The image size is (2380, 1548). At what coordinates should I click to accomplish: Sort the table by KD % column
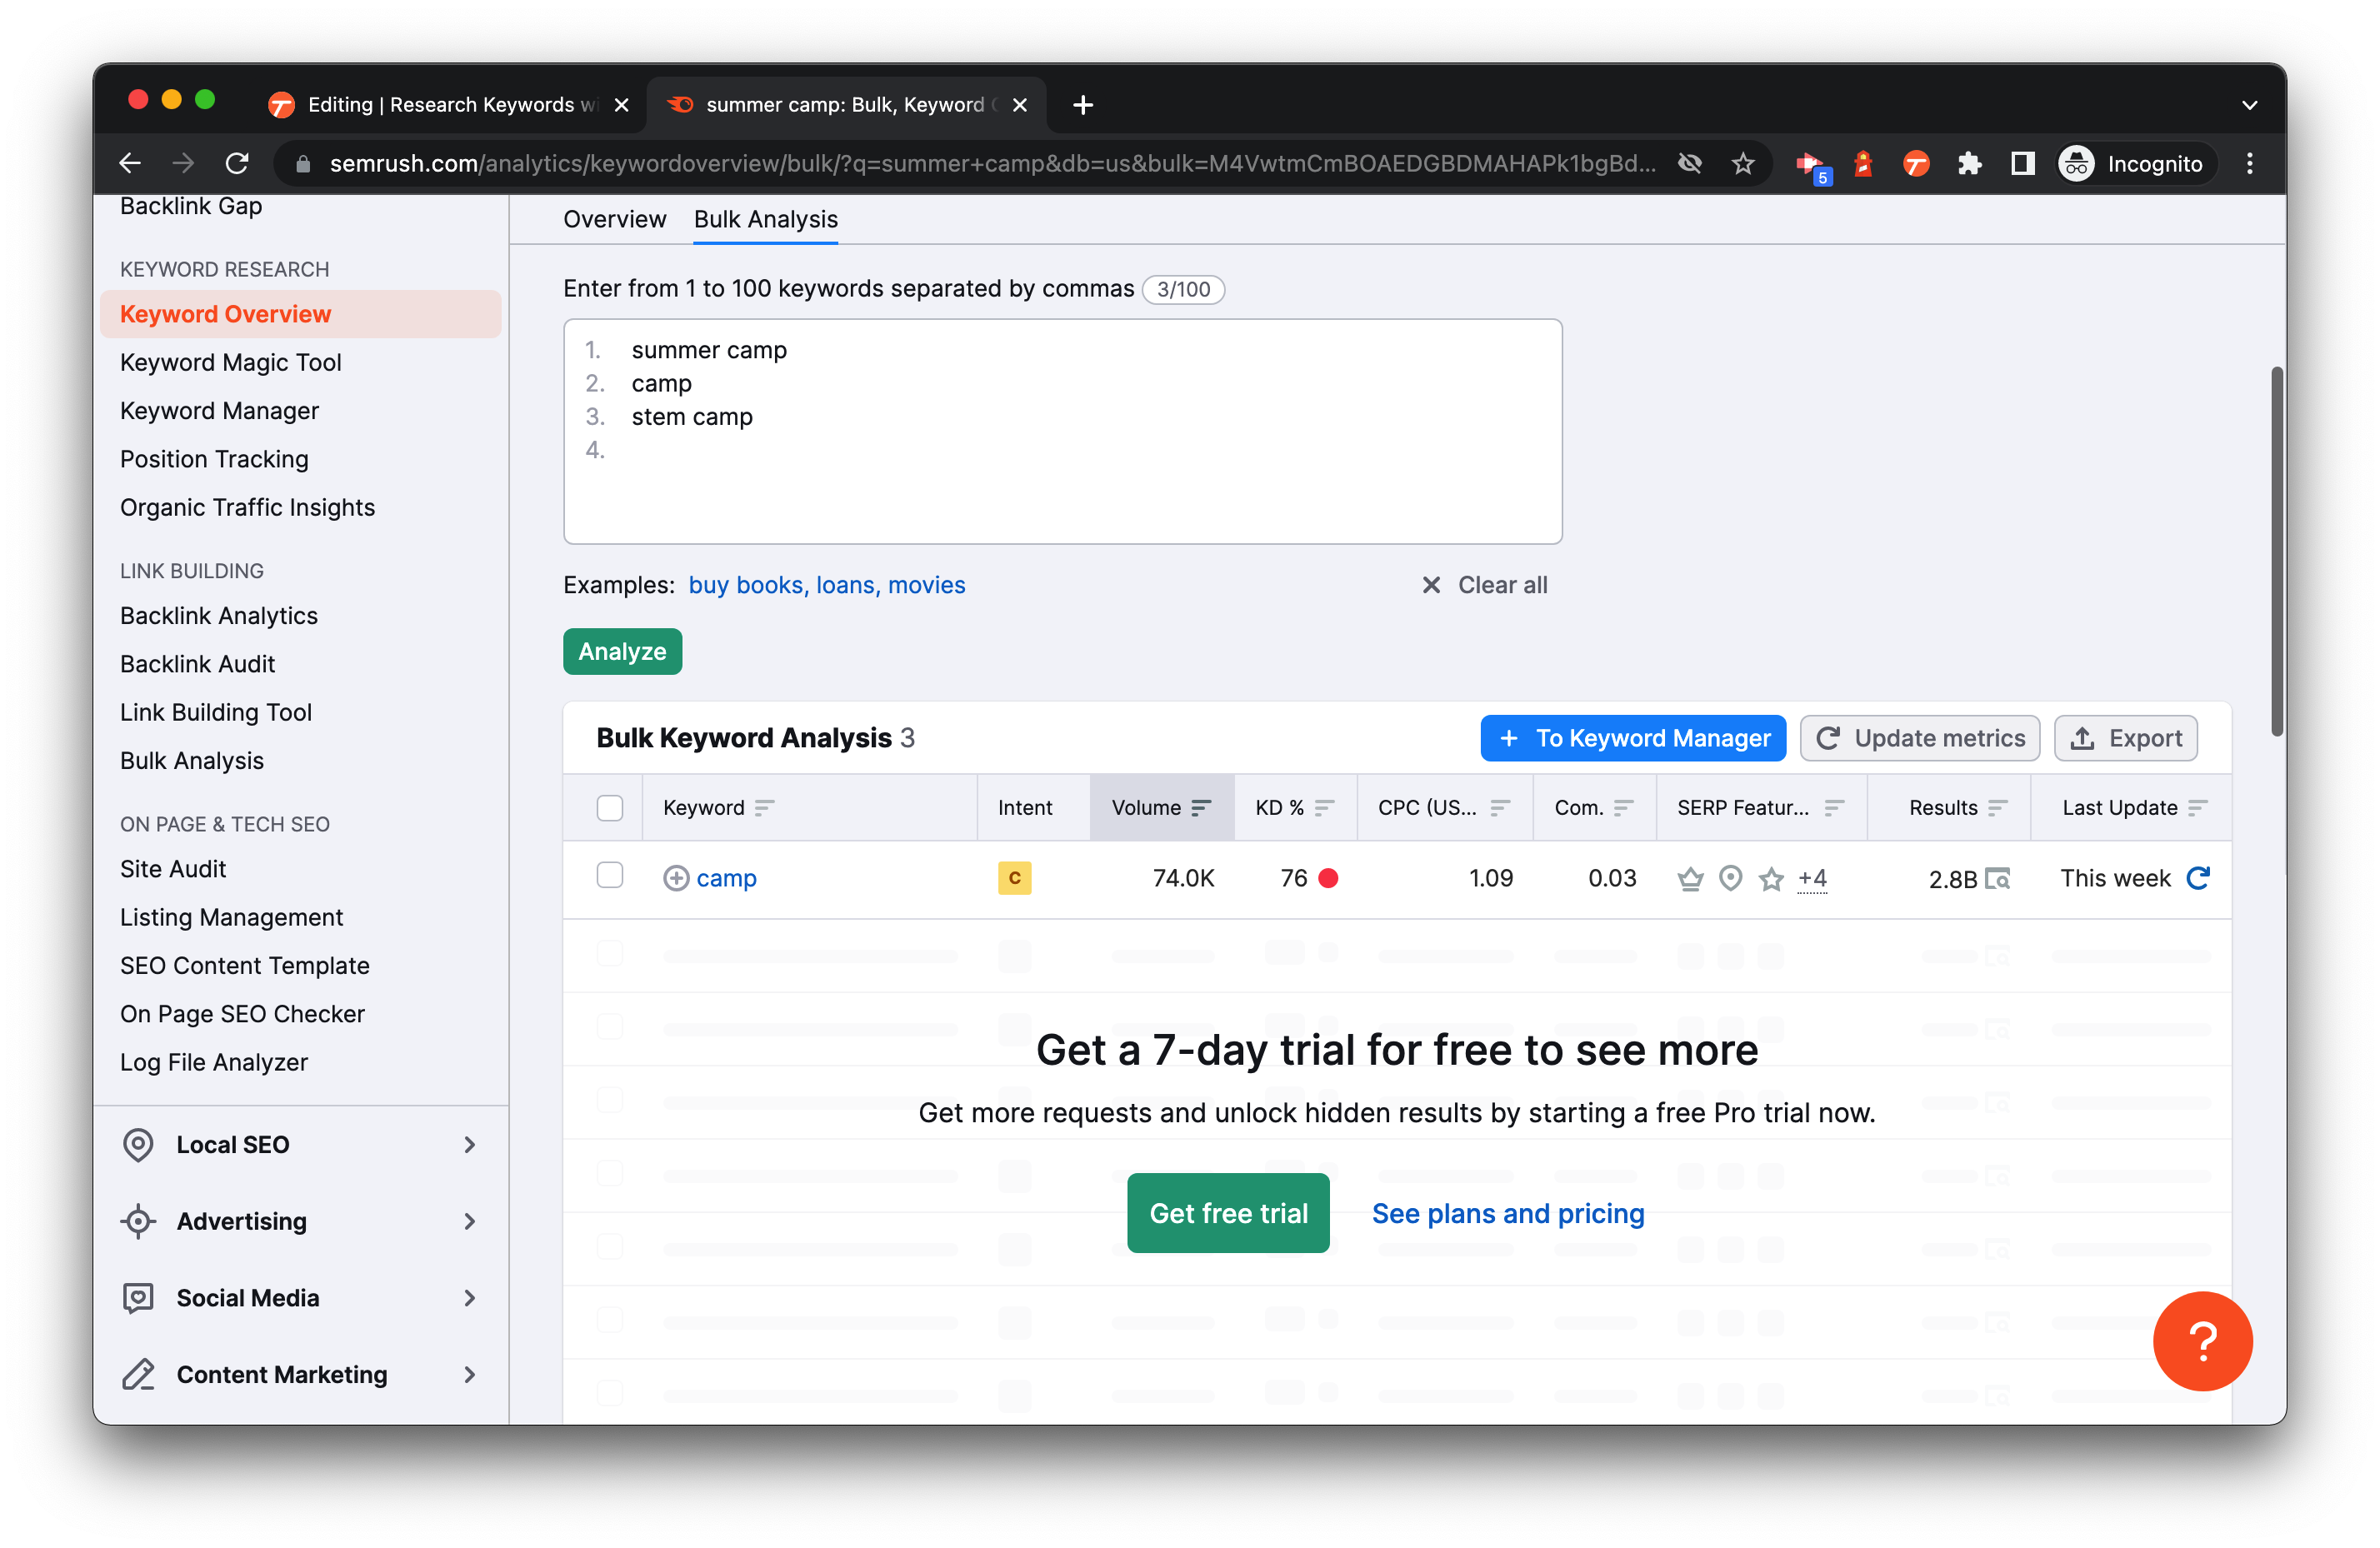click(1294, 807)
